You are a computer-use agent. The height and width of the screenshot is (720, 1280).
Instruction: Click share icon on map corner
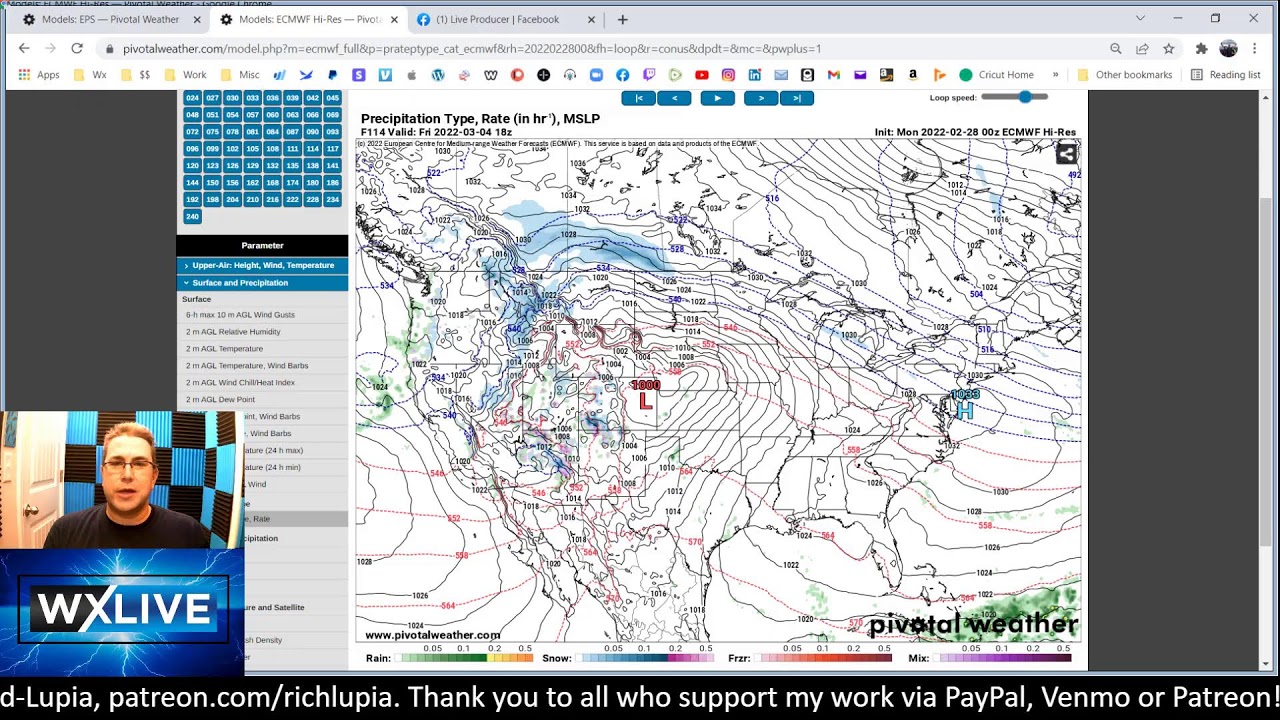point(1066,154)
